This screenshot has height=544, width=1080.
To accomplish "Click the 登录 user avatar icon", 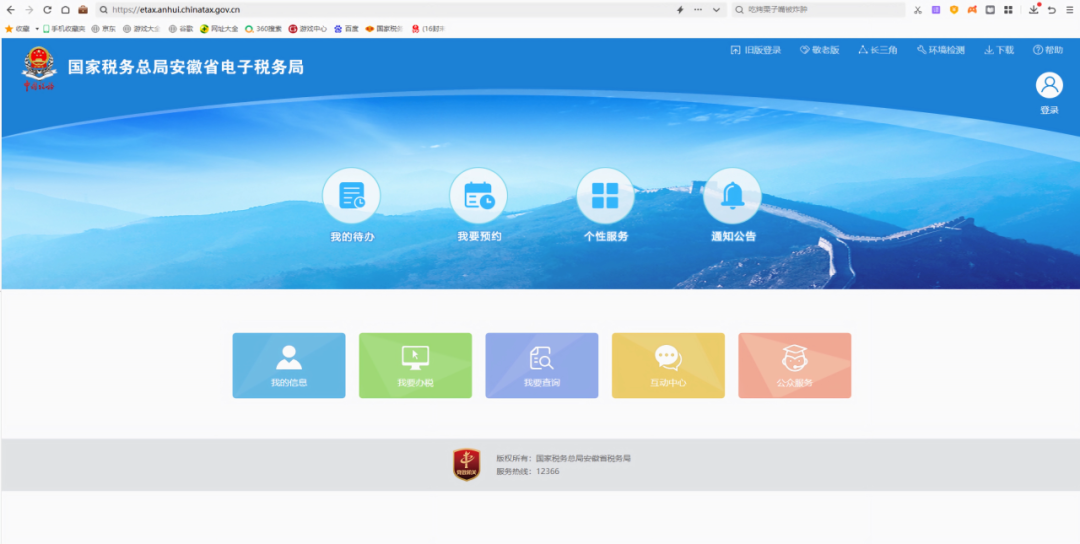I will point(1049,85).
